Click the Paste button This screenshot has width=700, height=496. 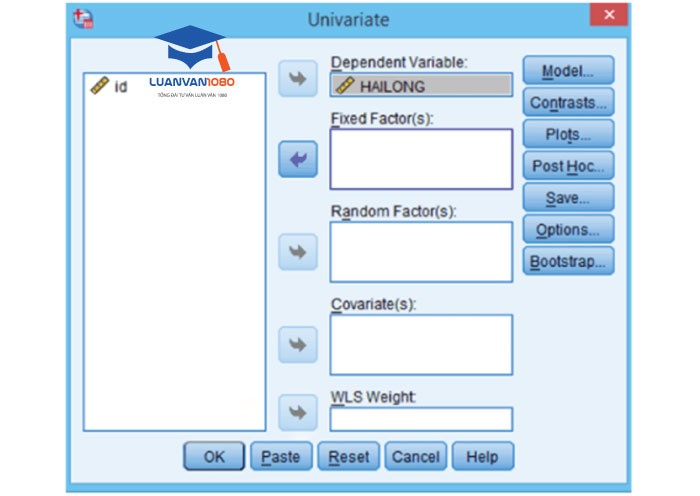281,456
